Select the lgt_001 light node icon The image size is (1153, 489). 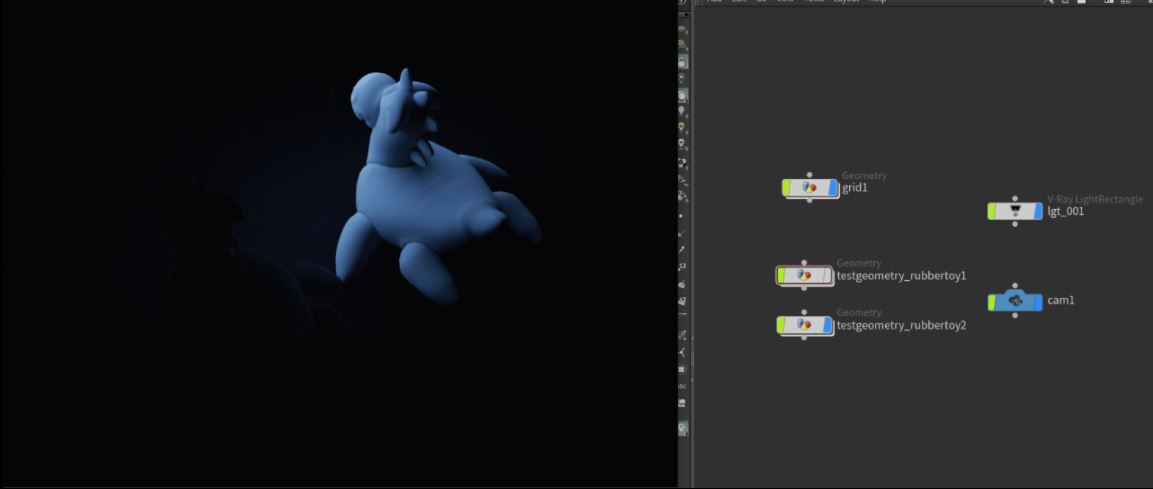[x=1015, y=211]
